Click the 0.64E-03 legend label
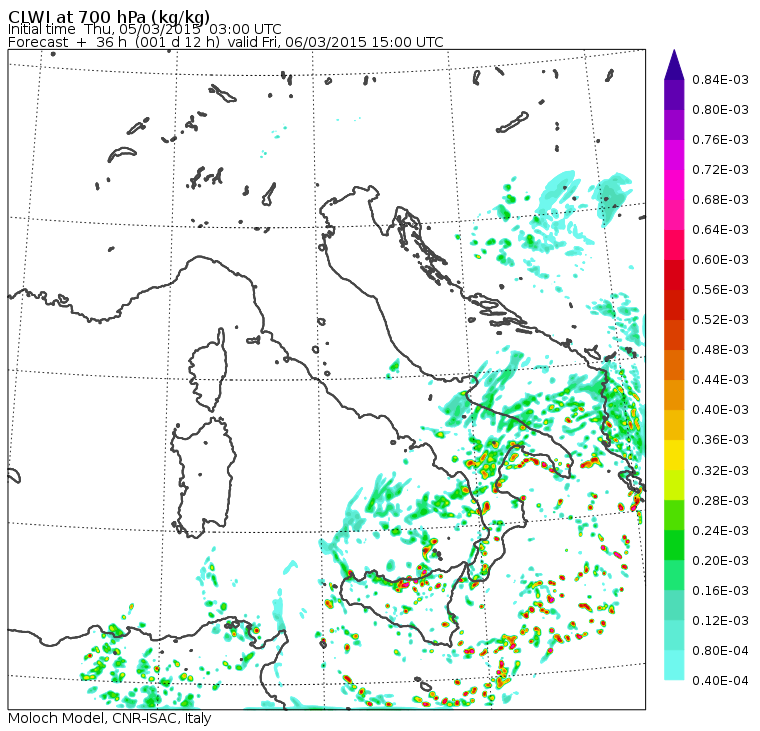 click(720, 230)
